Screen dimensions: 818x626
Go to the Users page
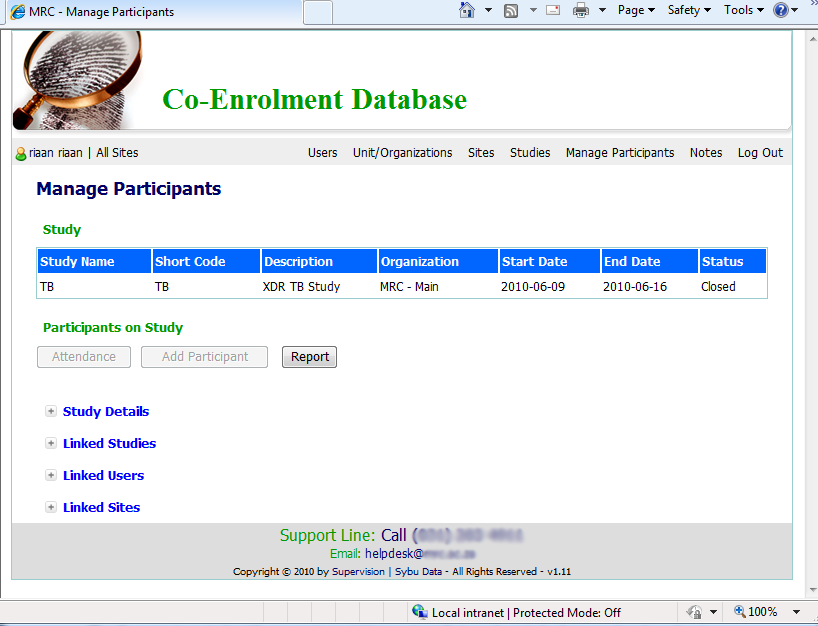point(322,153)
